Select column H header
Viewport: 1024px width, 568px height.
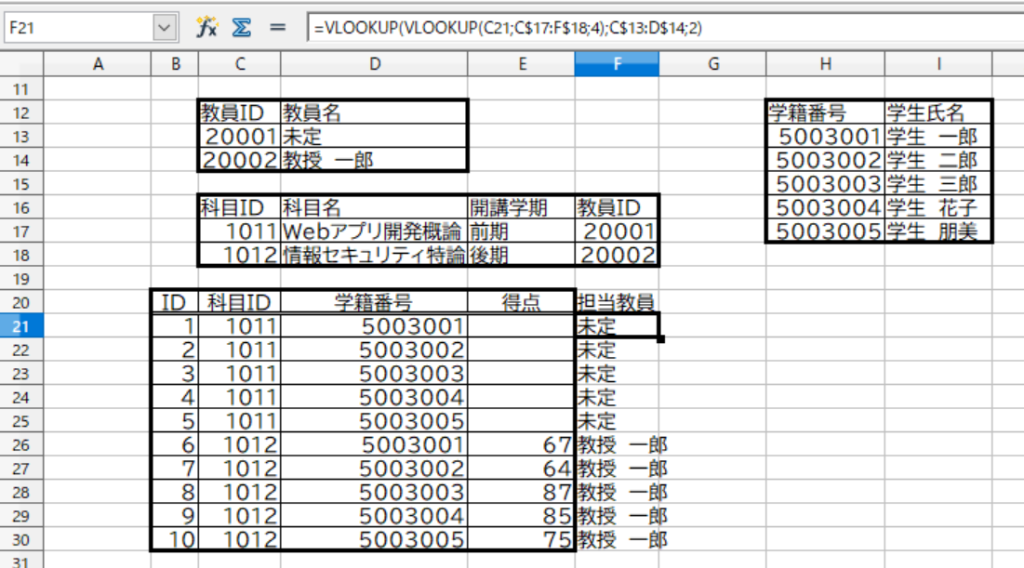825,64
